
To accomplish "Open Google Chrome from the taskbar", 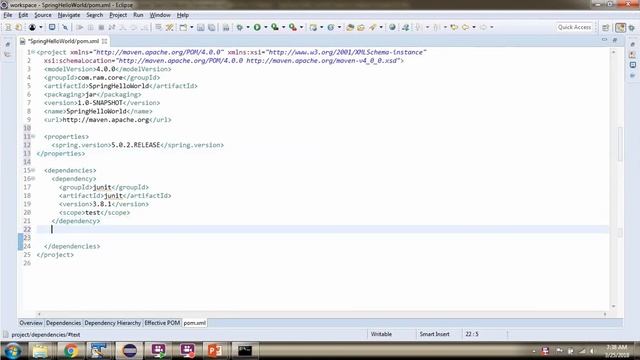I will [71, 351].
